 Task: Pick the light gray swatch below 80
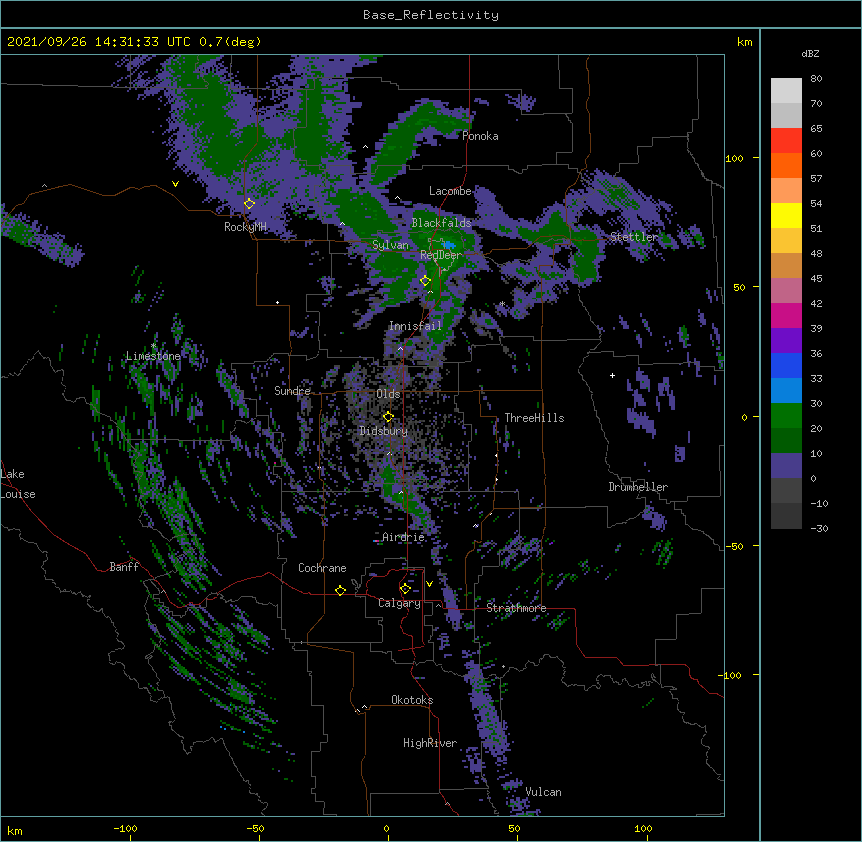786,91
